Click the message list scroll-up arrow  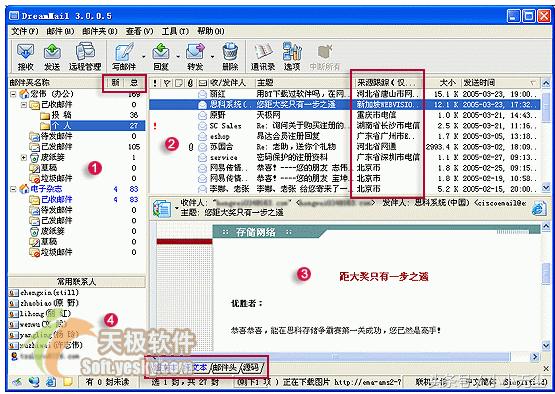click(546, 84)
